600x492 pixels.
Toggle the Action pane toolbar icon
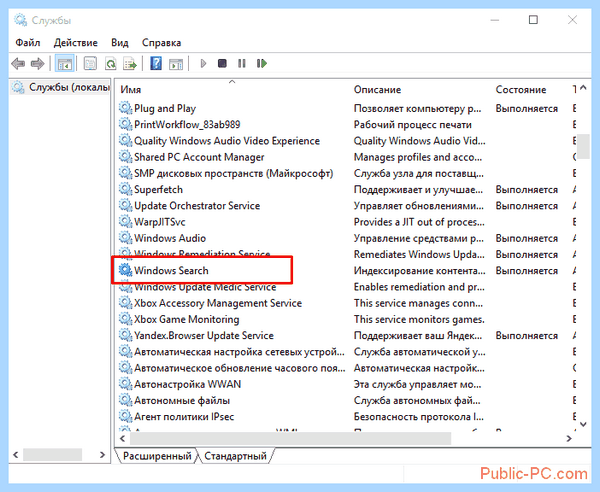[x=176, y=64]
